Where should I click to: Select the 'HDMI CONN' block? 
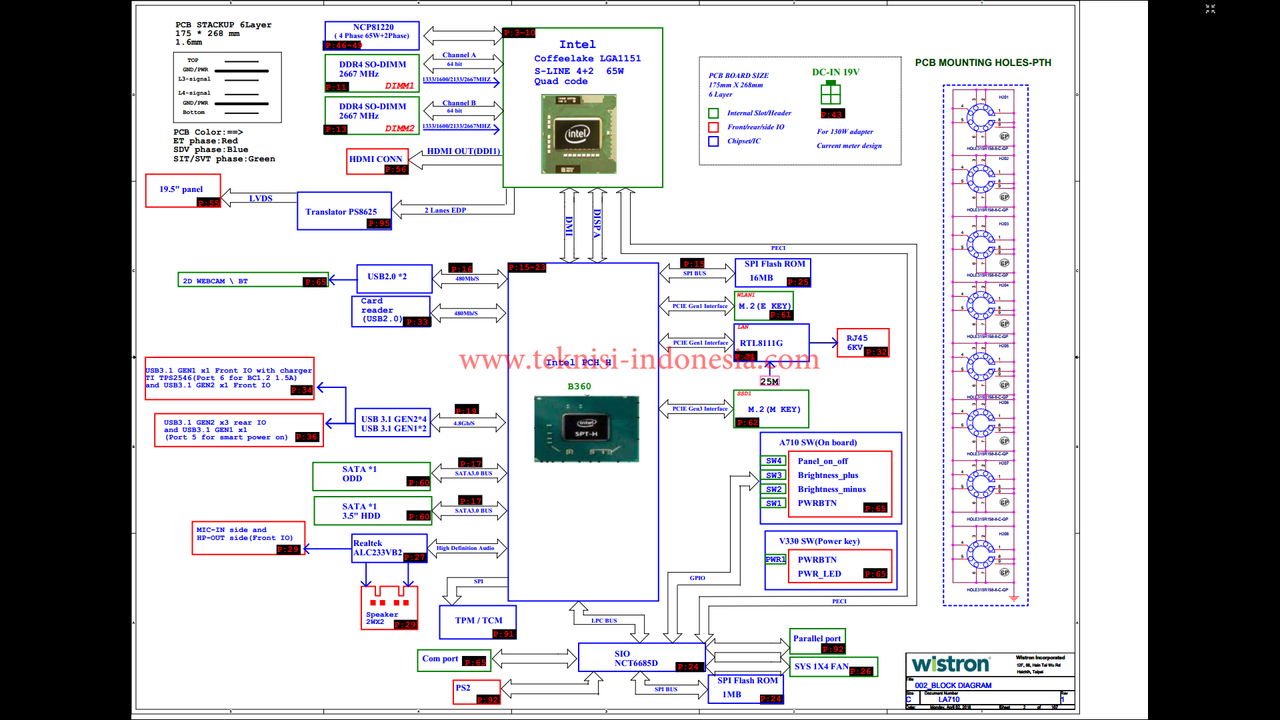tap(377, 163)
